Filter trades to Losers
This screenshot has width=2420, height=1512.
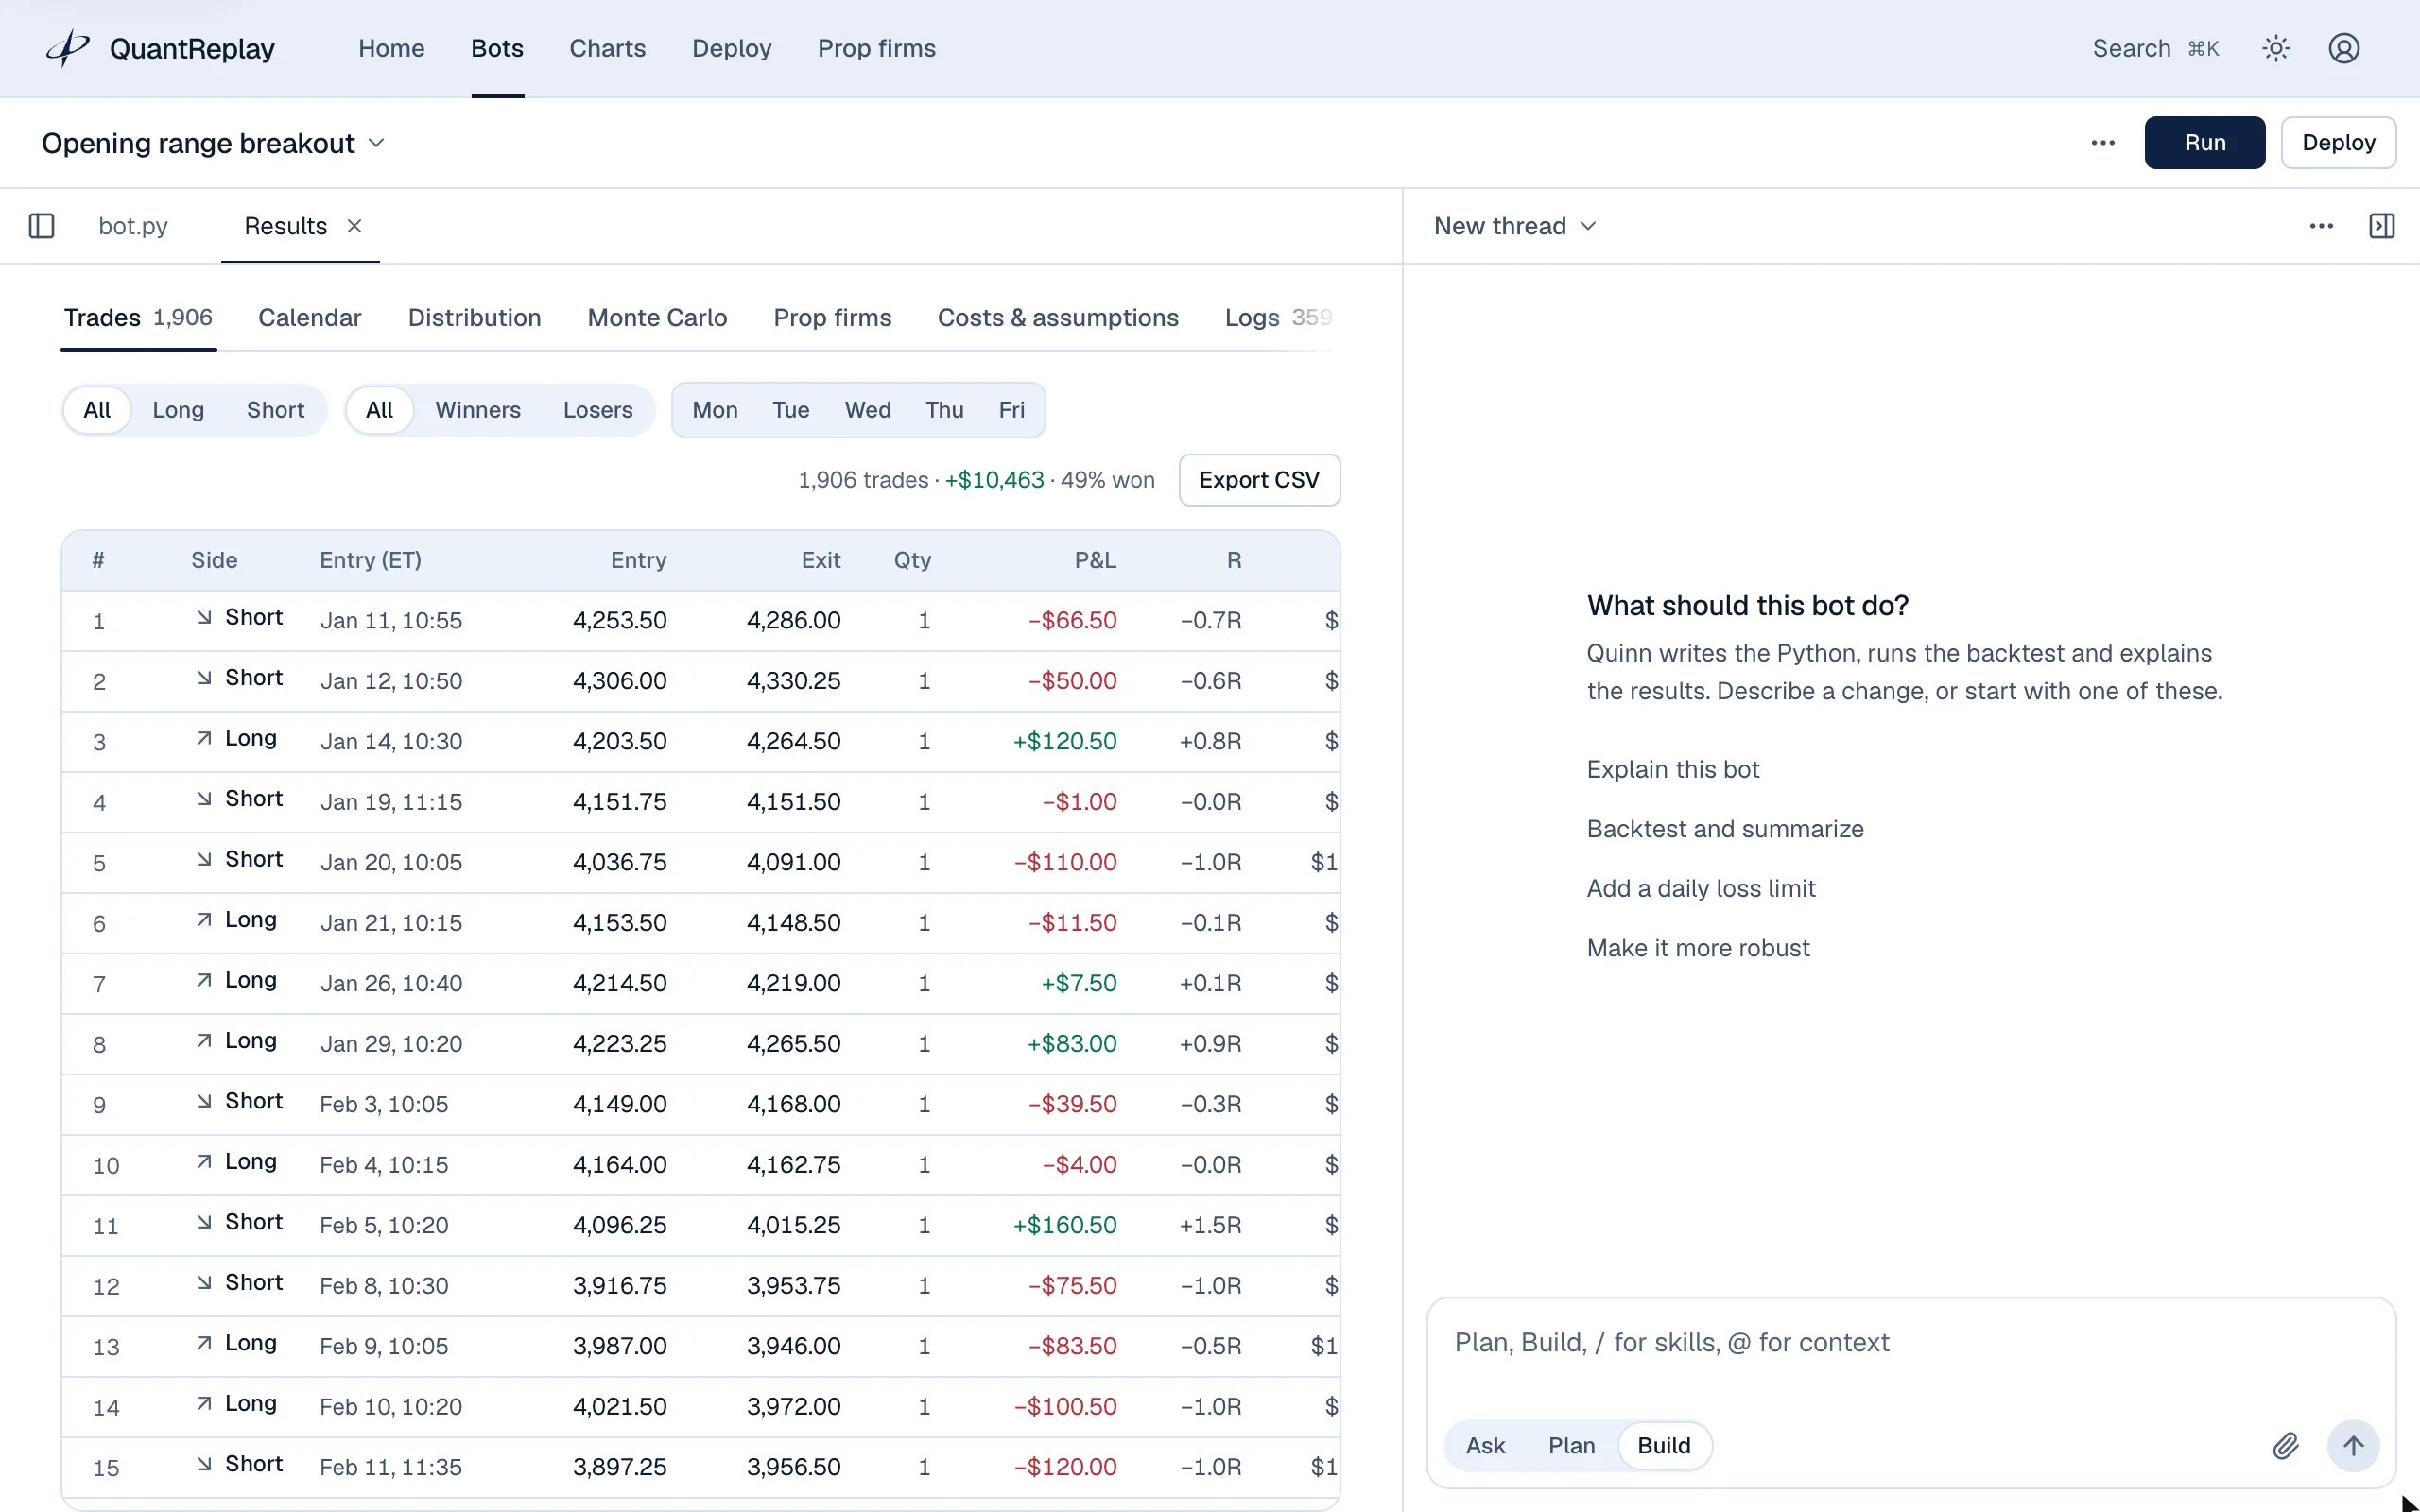(598, 410)
